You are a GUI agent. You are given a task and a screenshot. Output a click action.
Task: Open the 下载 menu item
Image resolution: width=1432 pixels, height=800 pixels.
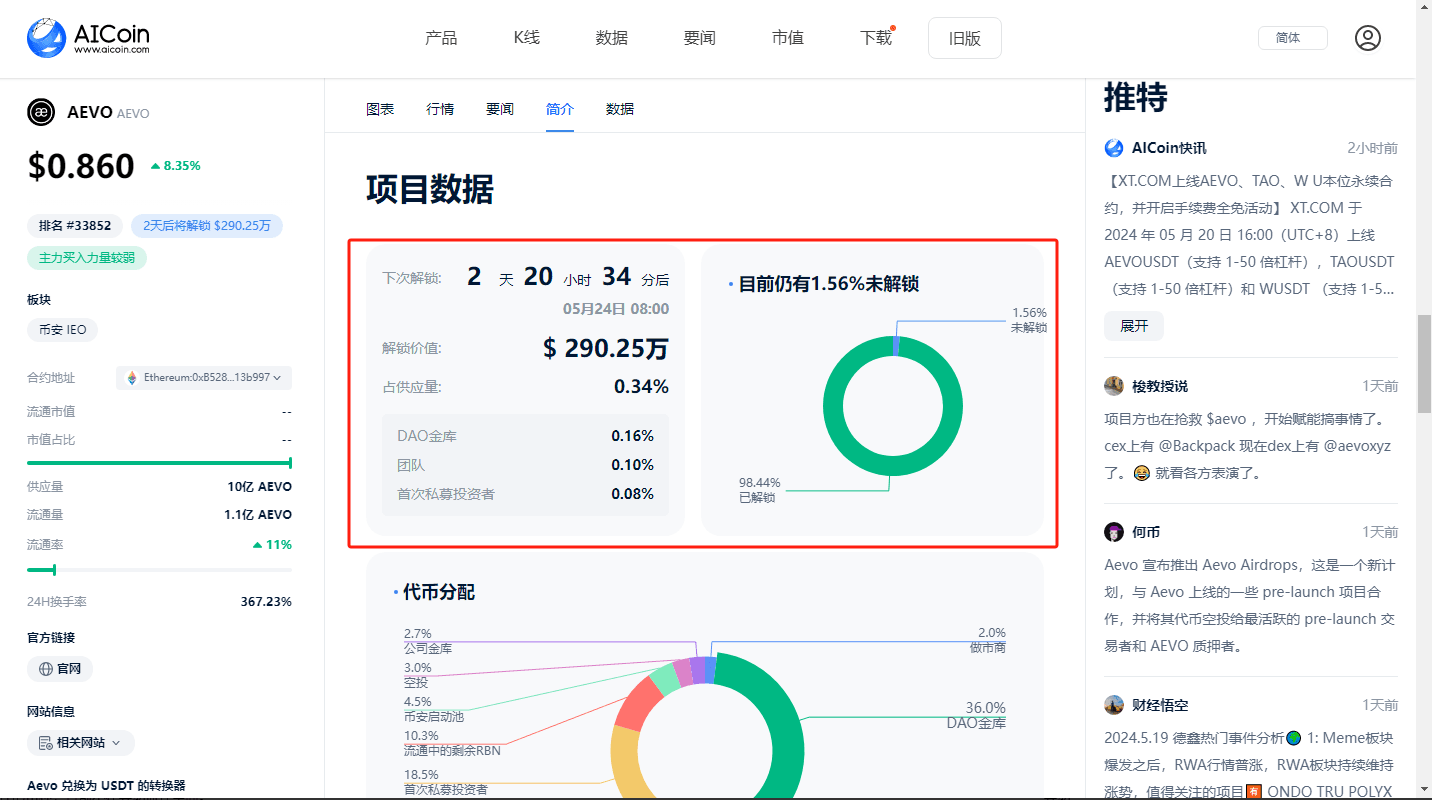[876, 38]
